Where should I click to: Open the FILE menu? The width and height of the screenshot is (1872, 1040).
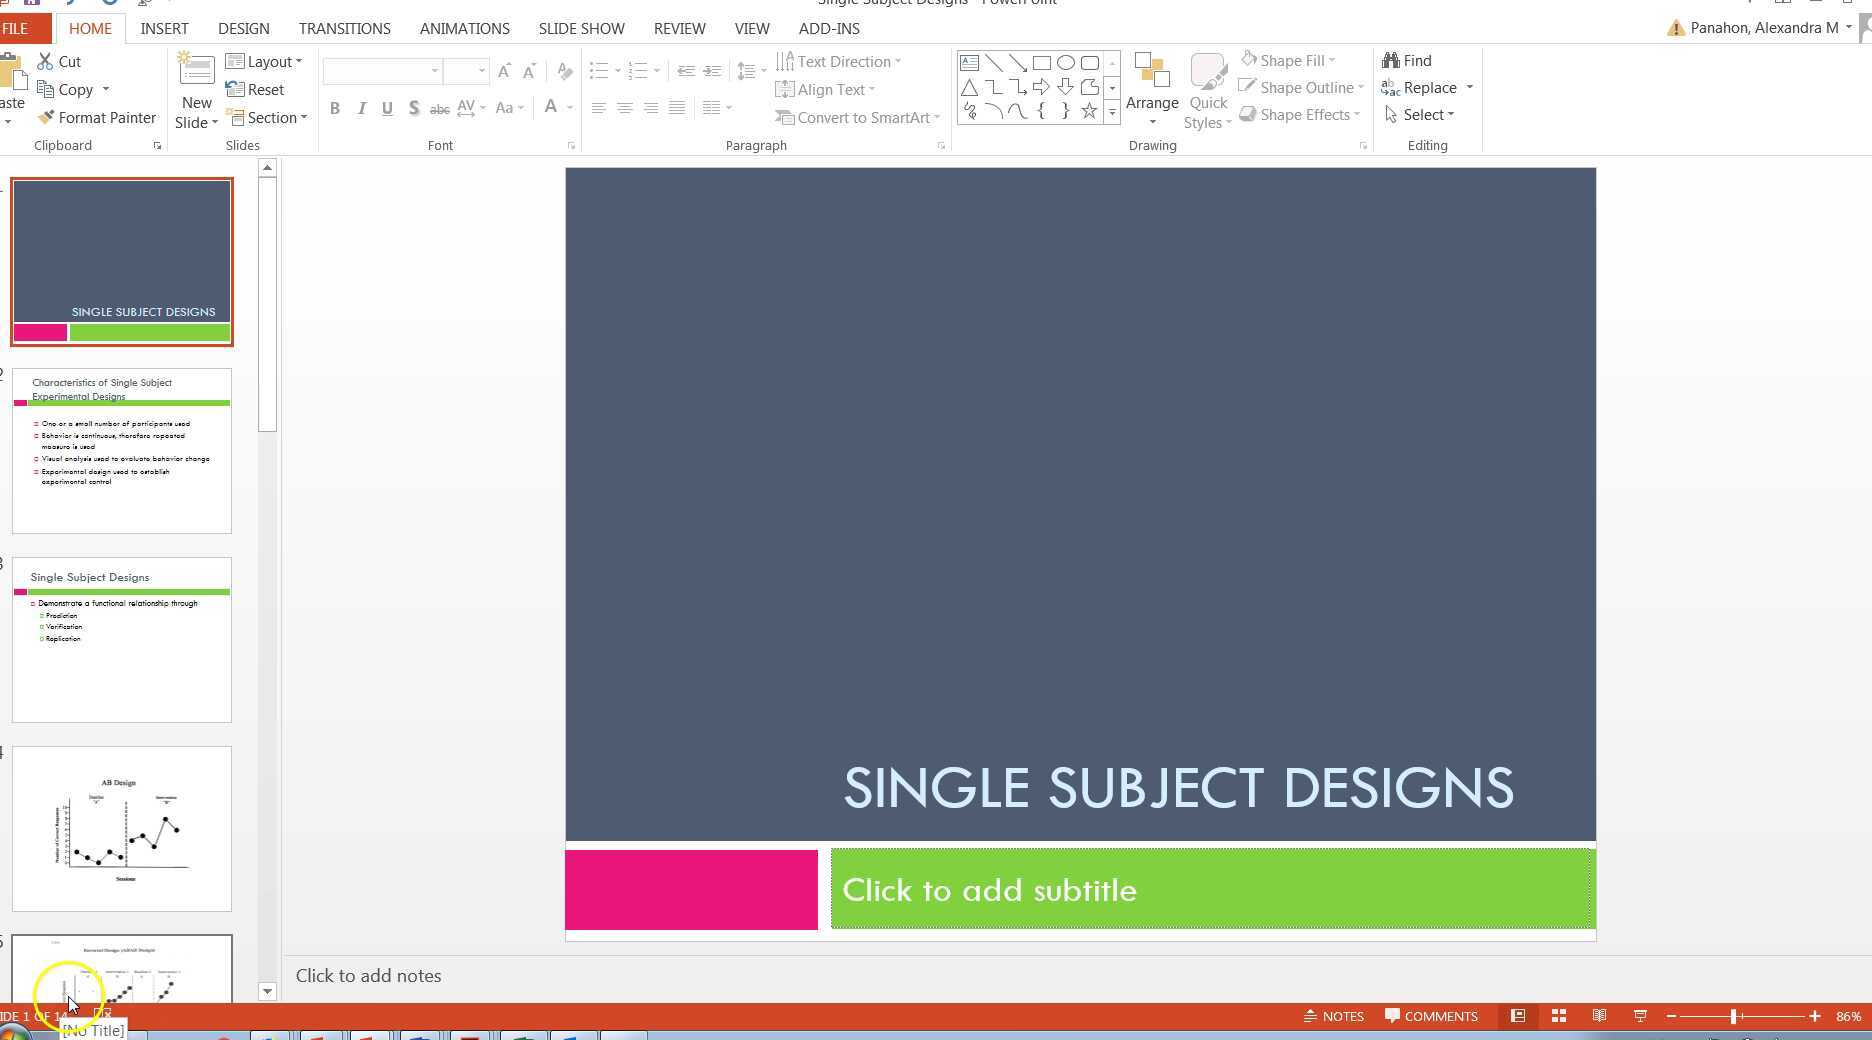pos(16,27)
